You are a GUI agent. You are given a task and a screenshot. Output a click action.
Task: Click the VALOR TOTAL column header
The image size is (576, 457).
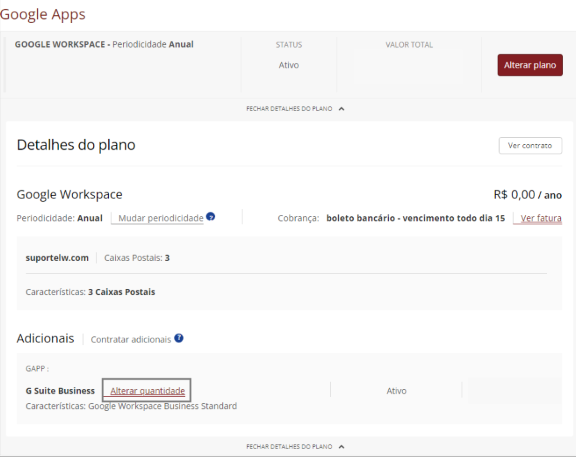[409, 45]
